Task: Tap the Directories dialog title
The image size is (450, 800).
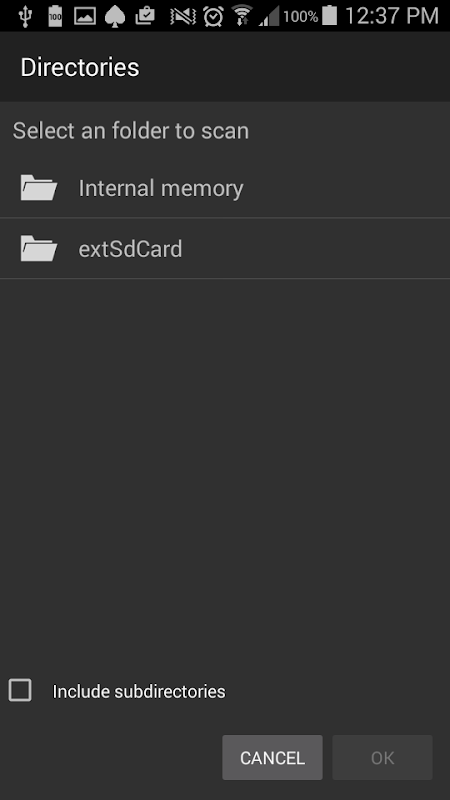Action: (x=80, y=67)
